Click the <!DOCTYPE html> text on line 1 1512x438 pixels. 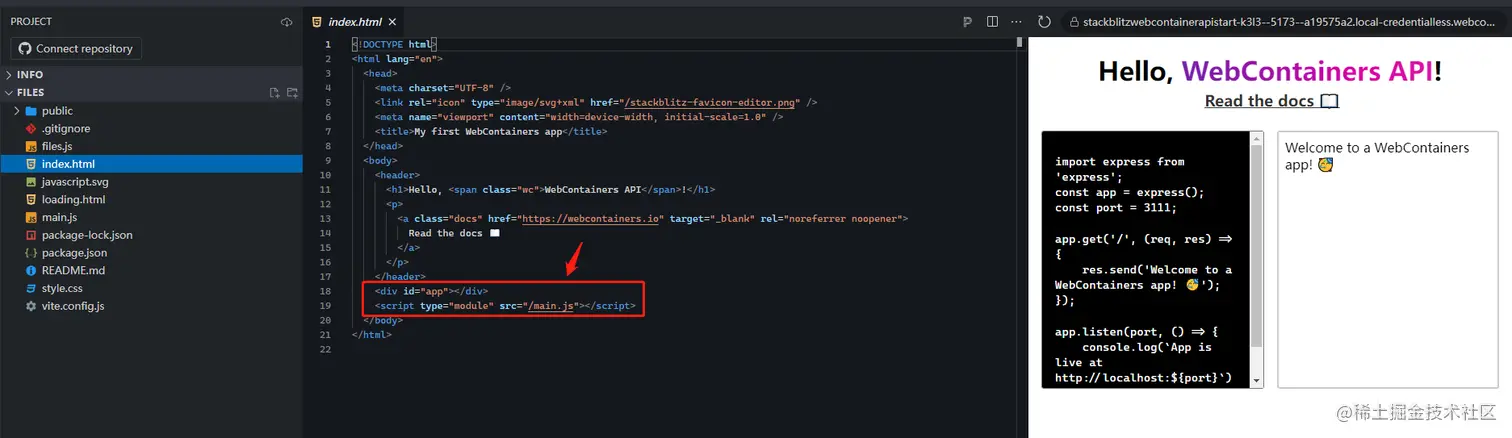pyautogui.click(x=395, y=44)
